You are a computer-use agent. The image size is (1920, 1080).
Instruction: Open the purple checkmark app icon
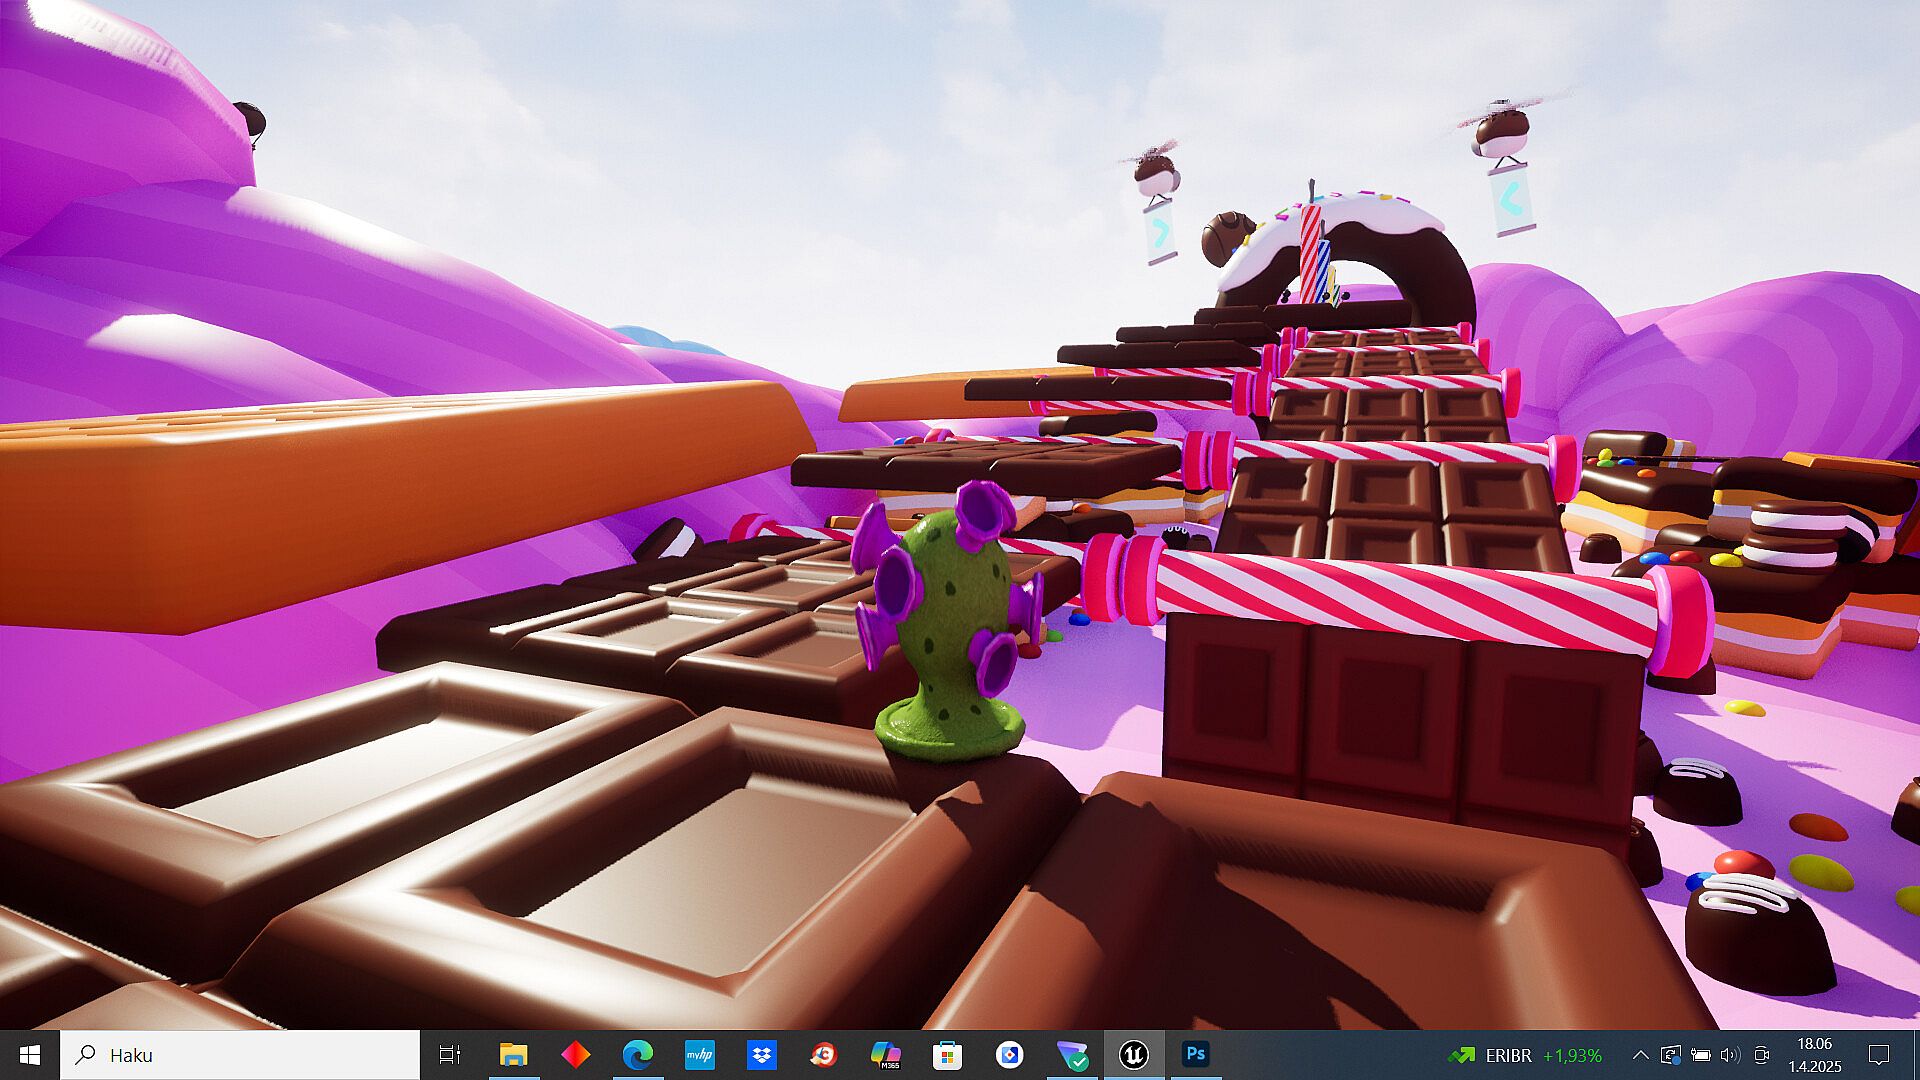pos(1072,1055)
